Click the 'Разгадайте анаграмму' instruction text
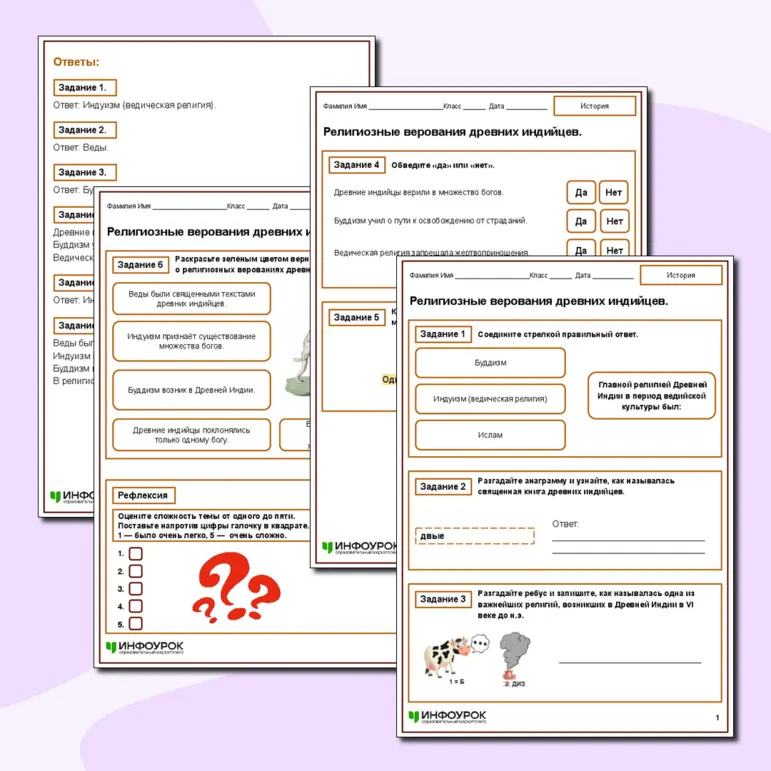771x771 pixels. point(576,486)
